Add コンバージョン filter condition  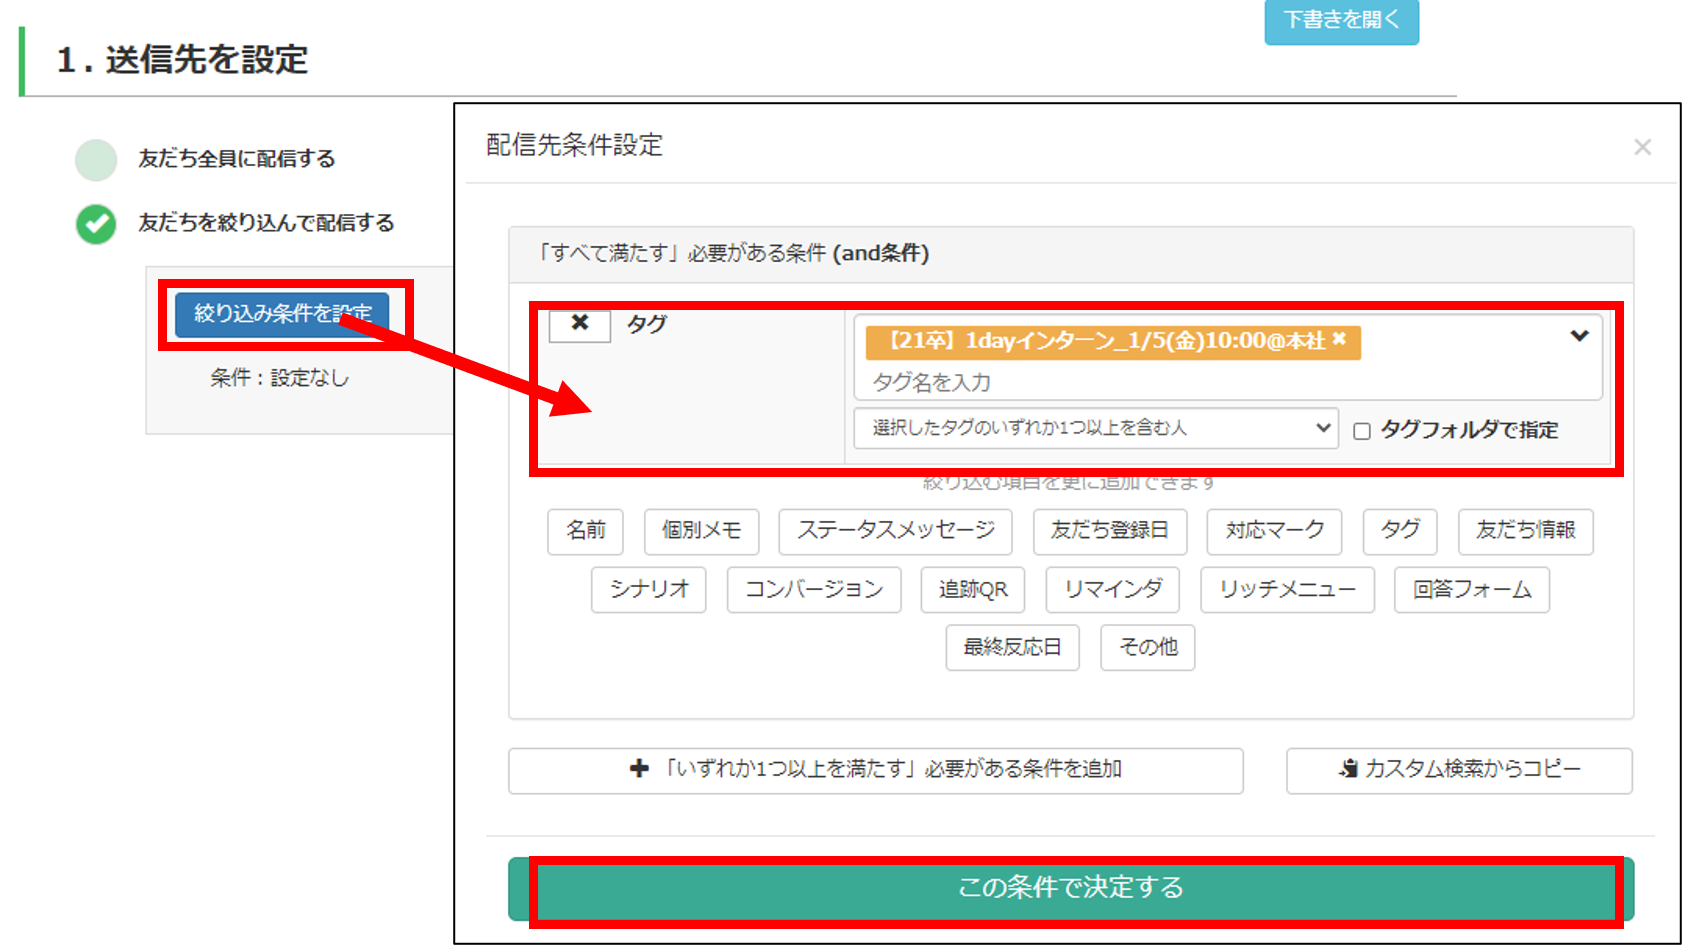tap(814, 590)
